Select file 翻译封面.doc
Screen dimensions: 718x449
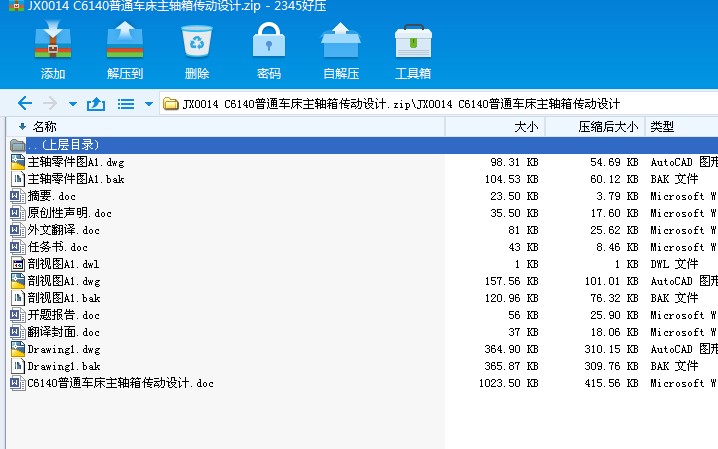click(64, 332)
